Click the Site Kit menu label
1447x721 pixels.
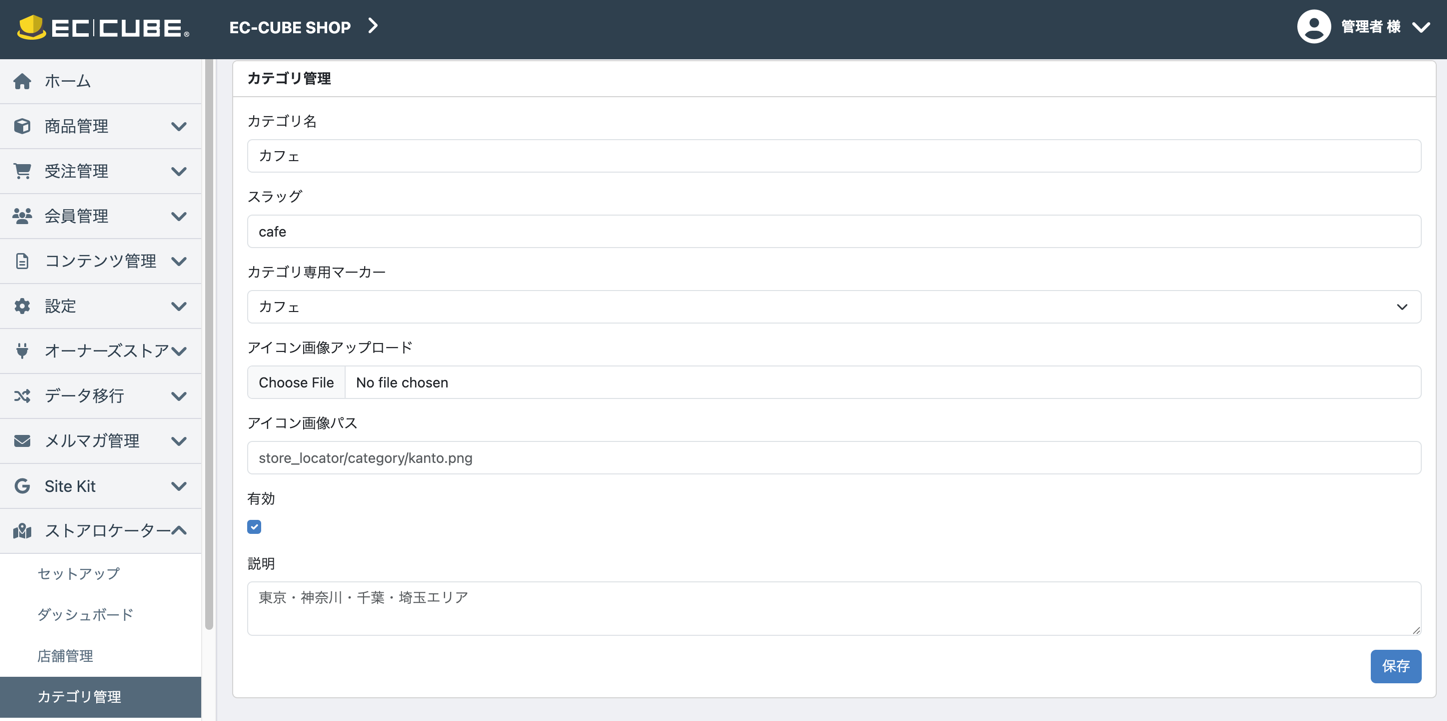(x=70, y=486)
